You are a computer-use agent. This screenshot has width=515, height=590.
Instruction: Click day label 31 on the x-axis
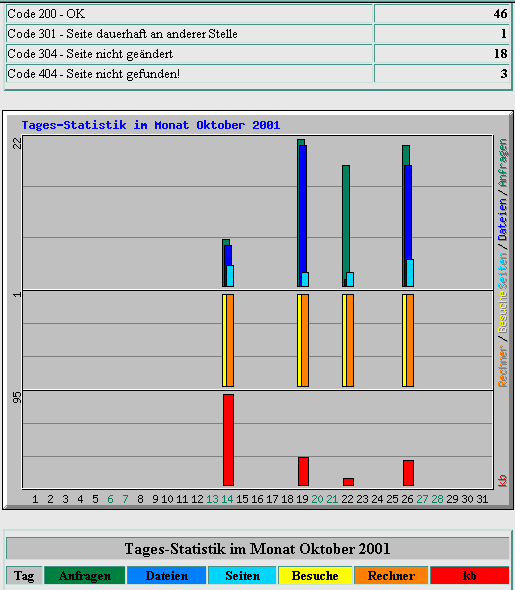pos(482,499)
